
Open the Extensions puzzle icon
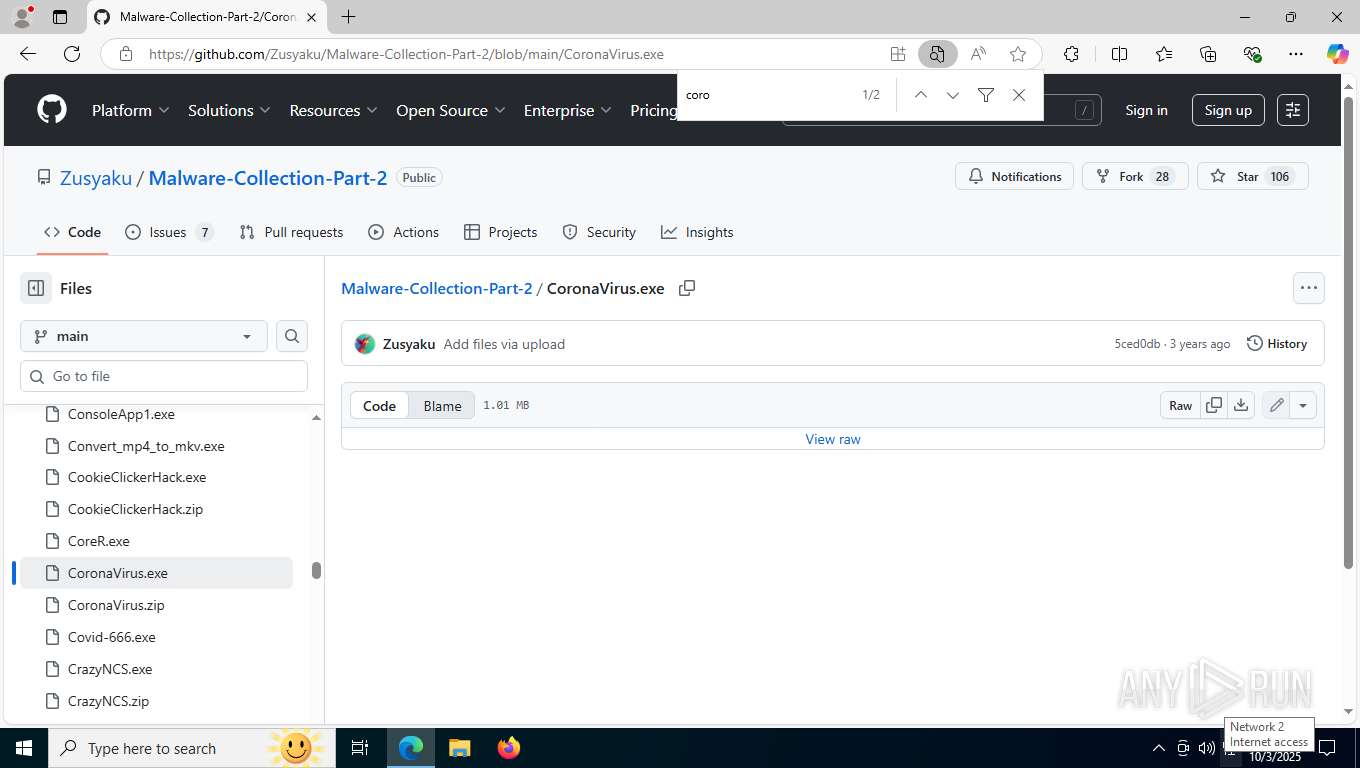(x=1071, y=54)
